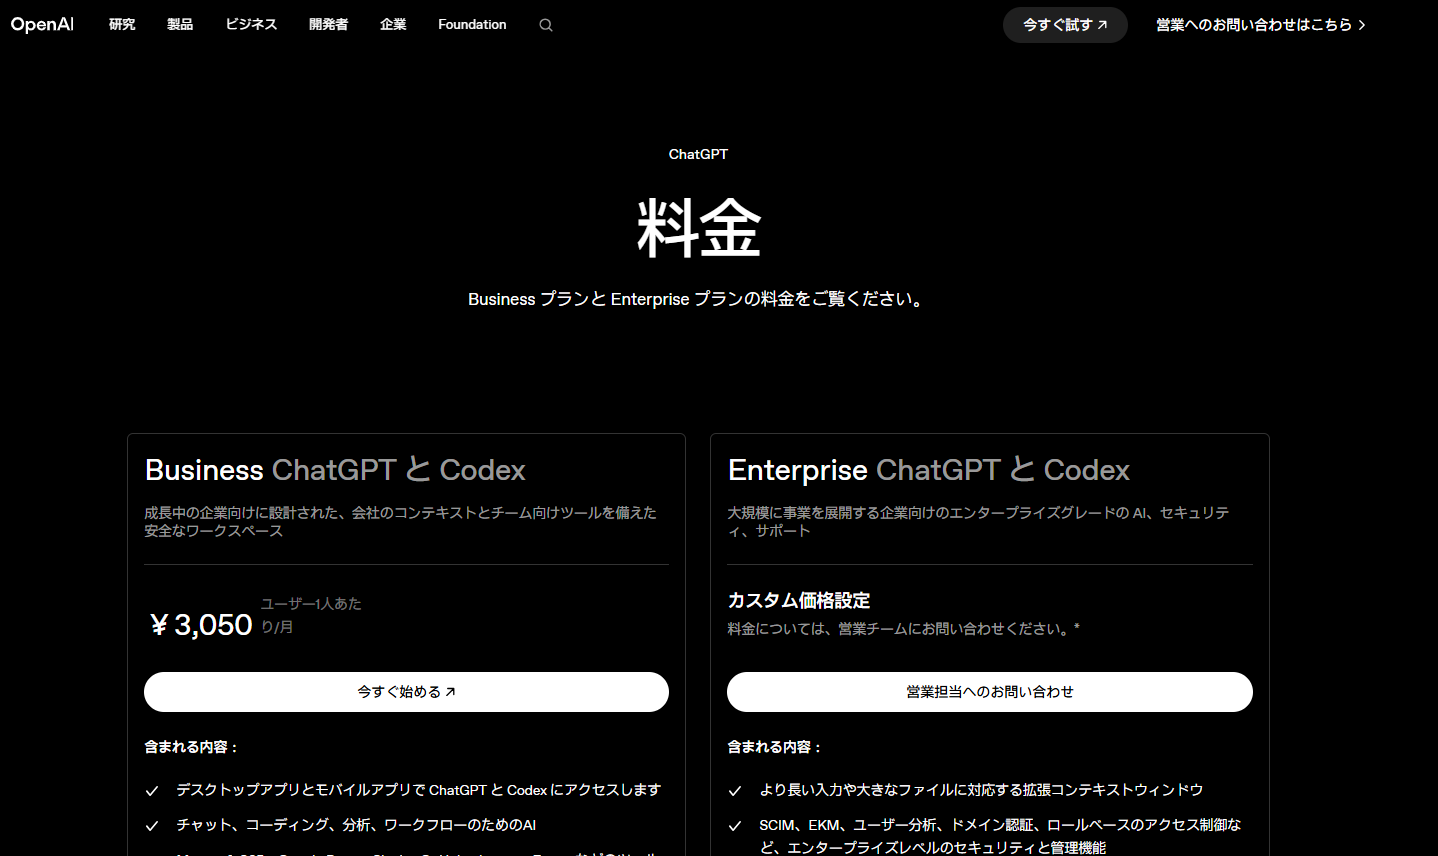Screen dimensions: 1438x856
Task: Open the 製品 menu
Action: (x=180, y=25)
